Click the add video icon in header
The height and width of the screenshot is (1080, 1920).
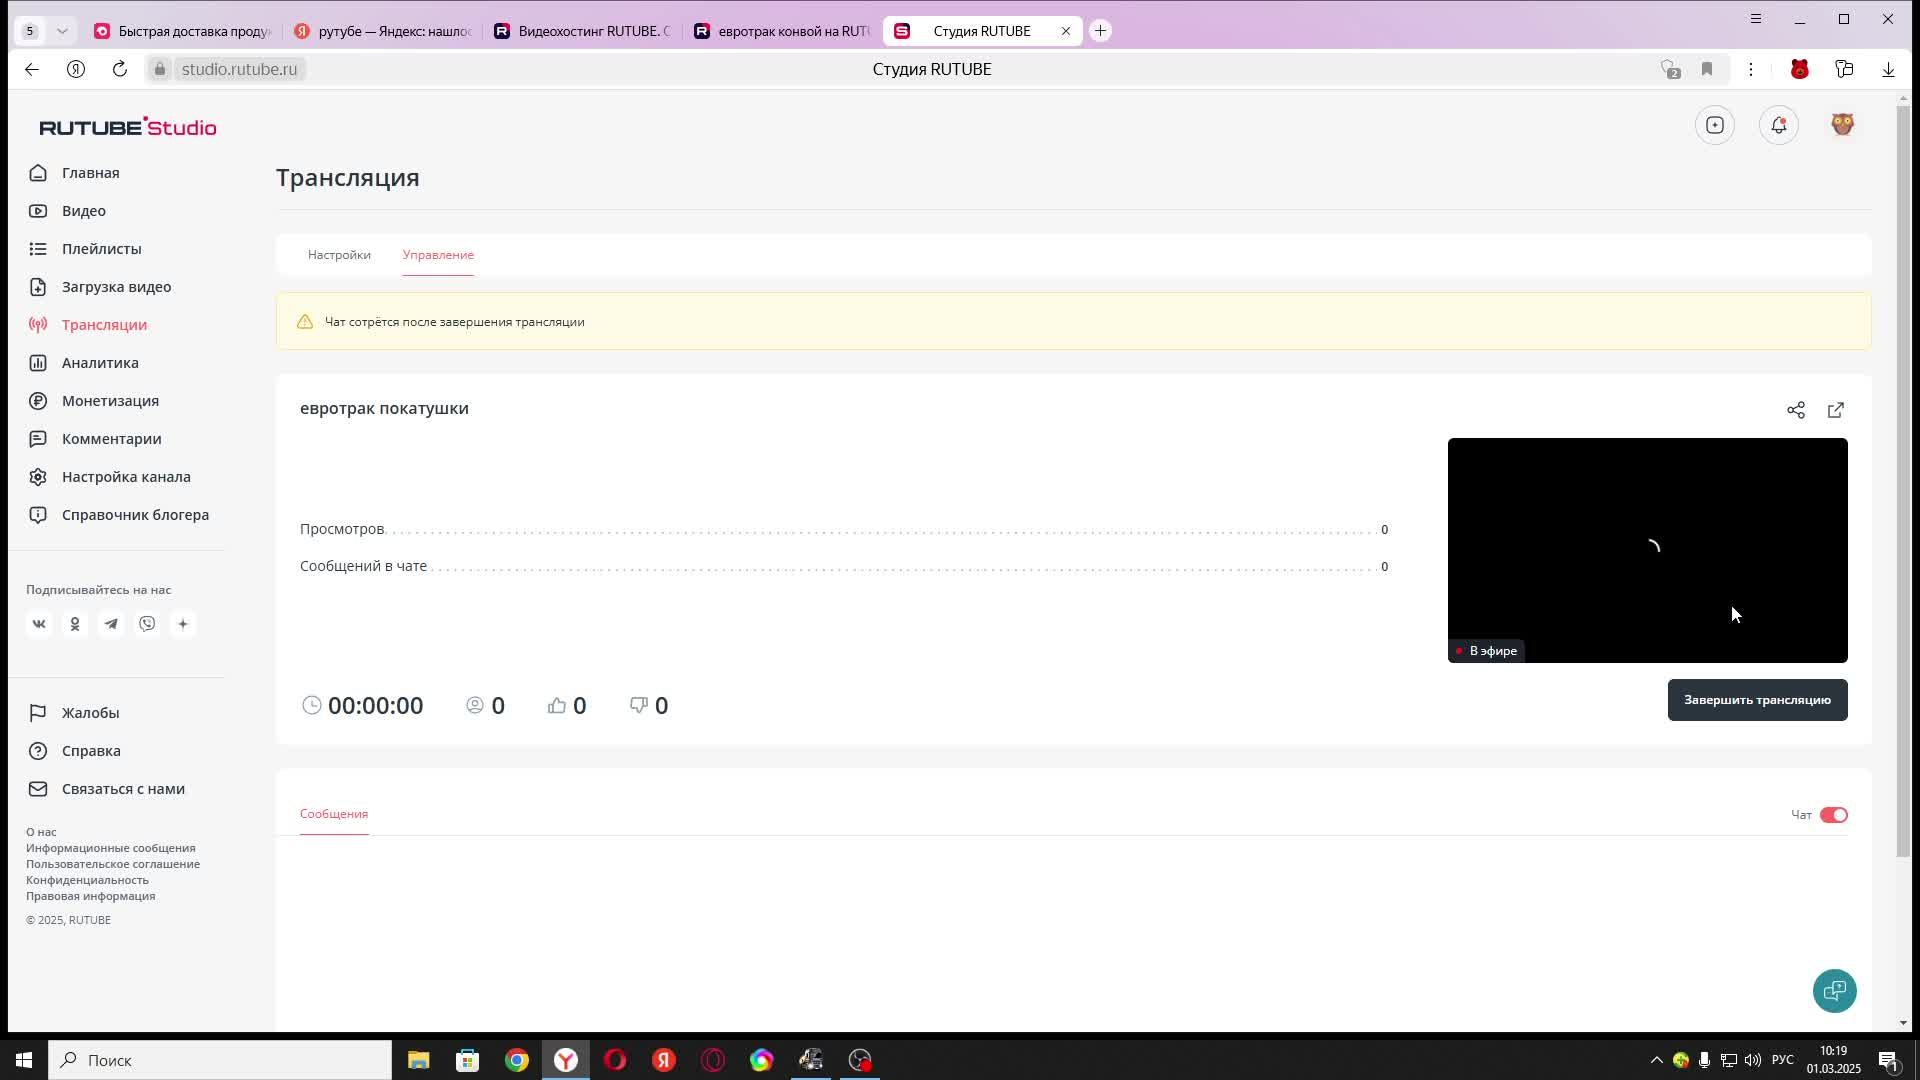point(1715,125)
